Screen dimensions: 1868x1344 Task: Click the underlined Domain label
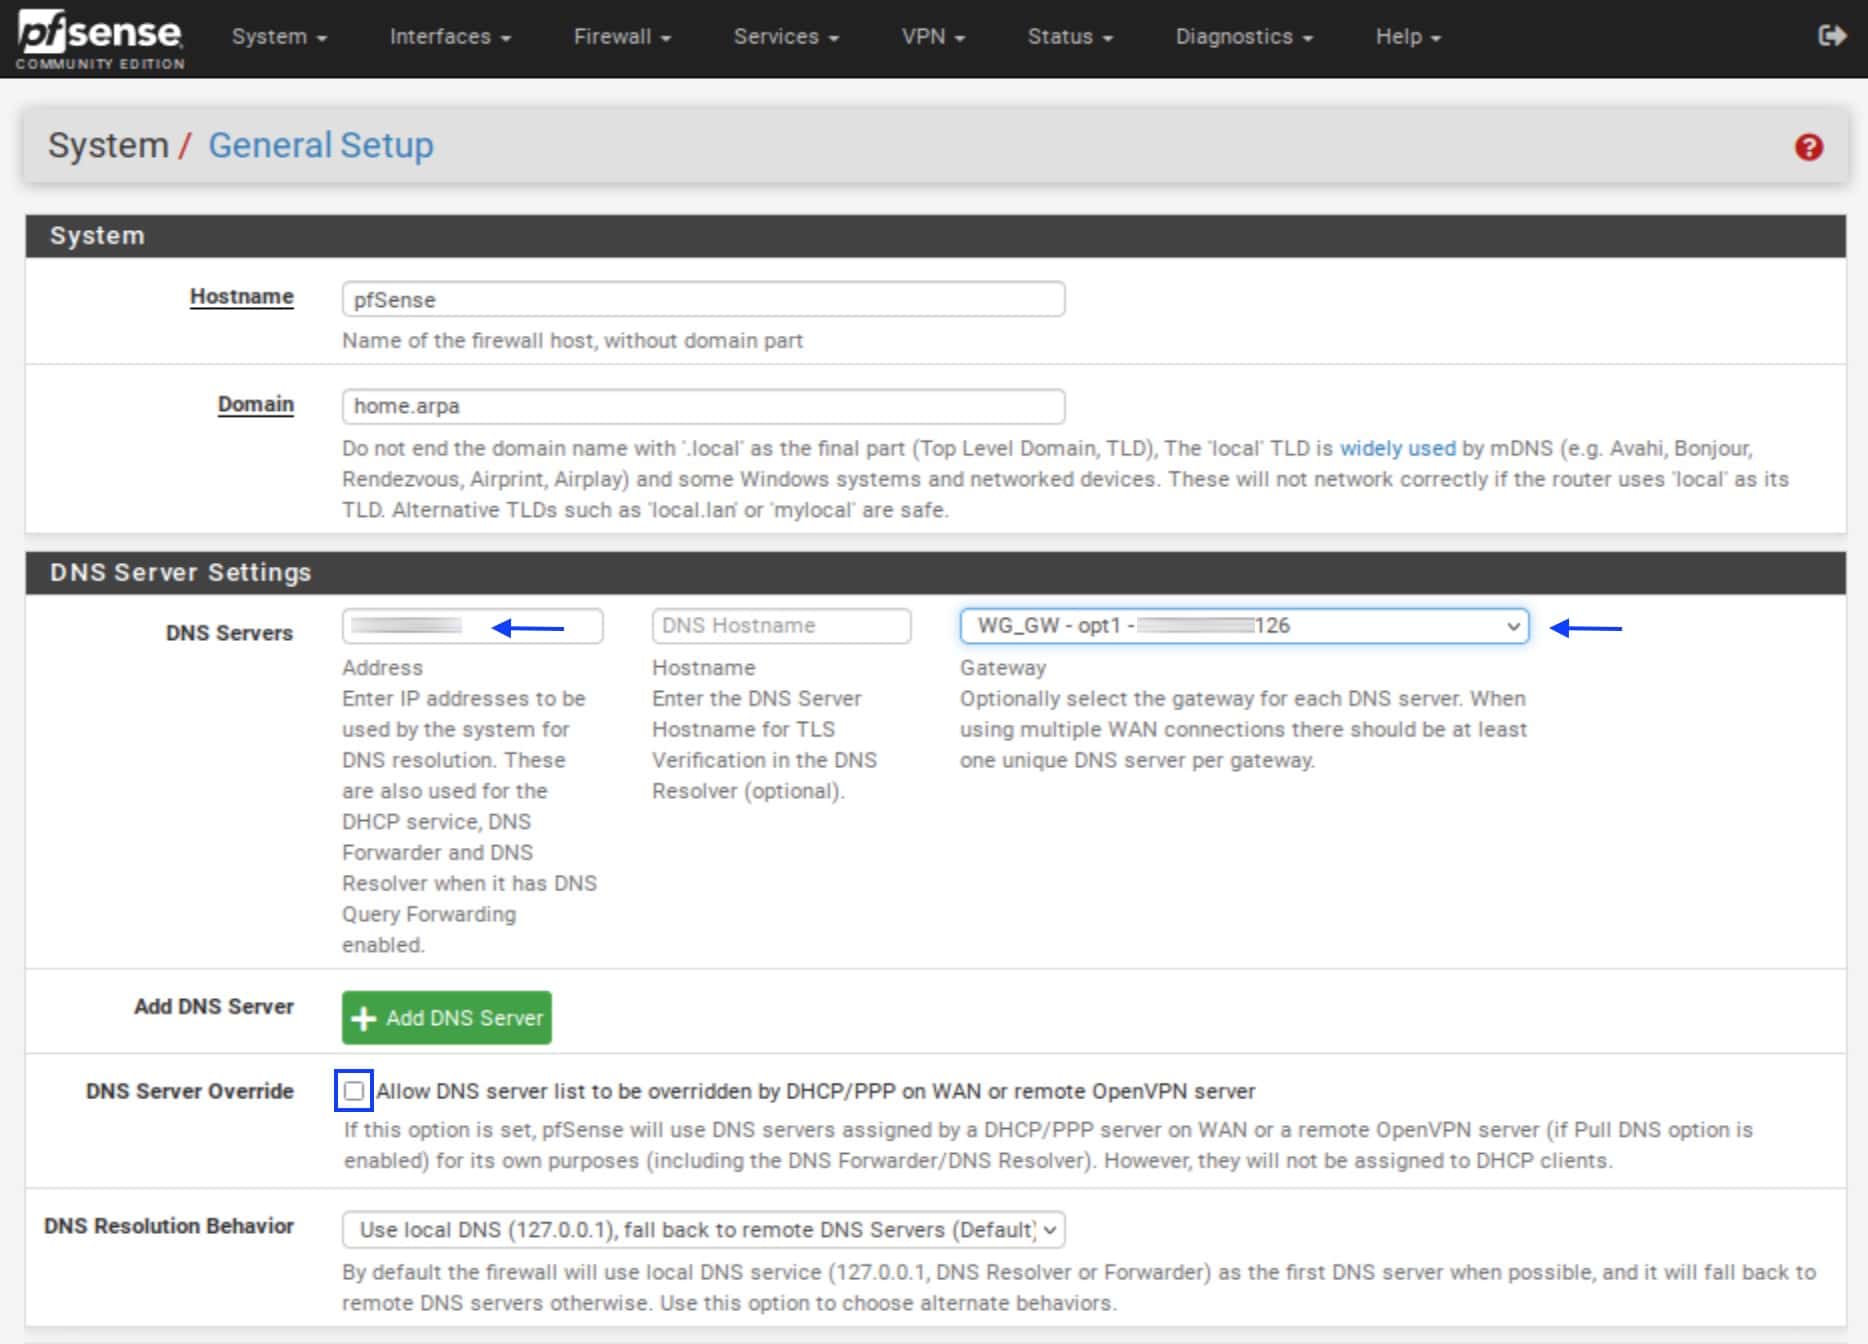click(x=256, y=404)
